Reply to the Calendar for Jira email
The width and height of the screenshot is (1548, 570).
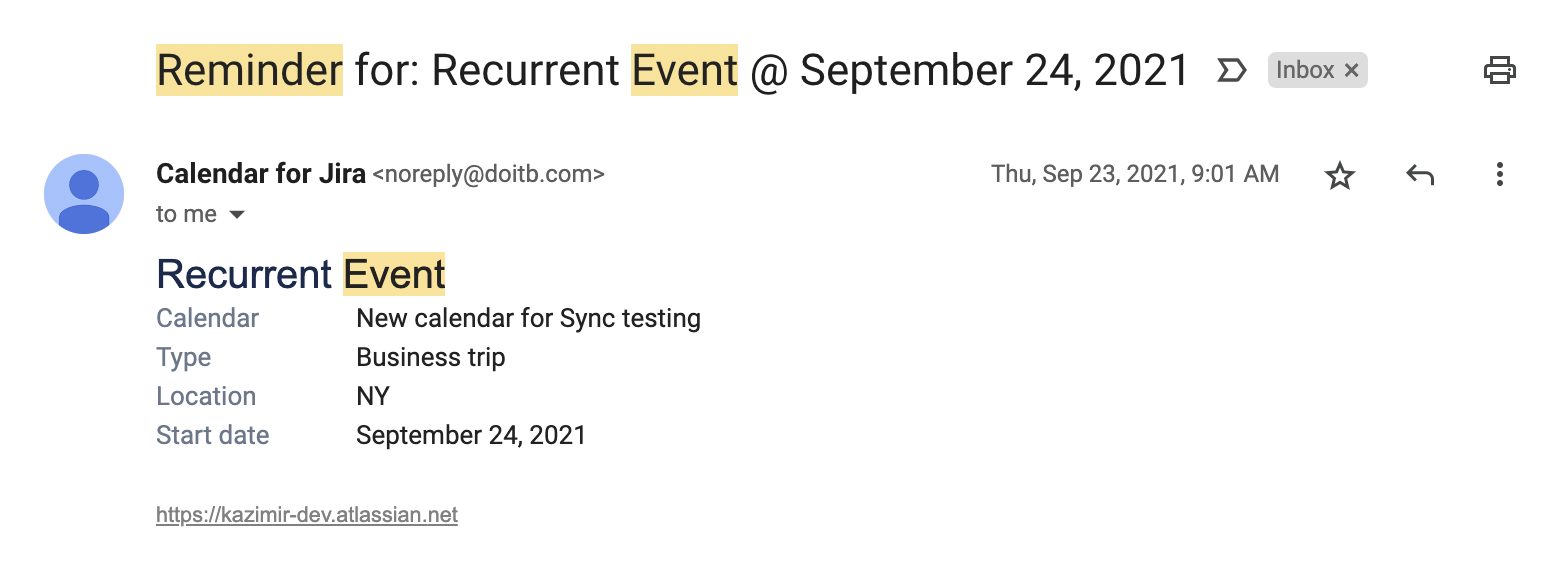(x=1420, y=176)
